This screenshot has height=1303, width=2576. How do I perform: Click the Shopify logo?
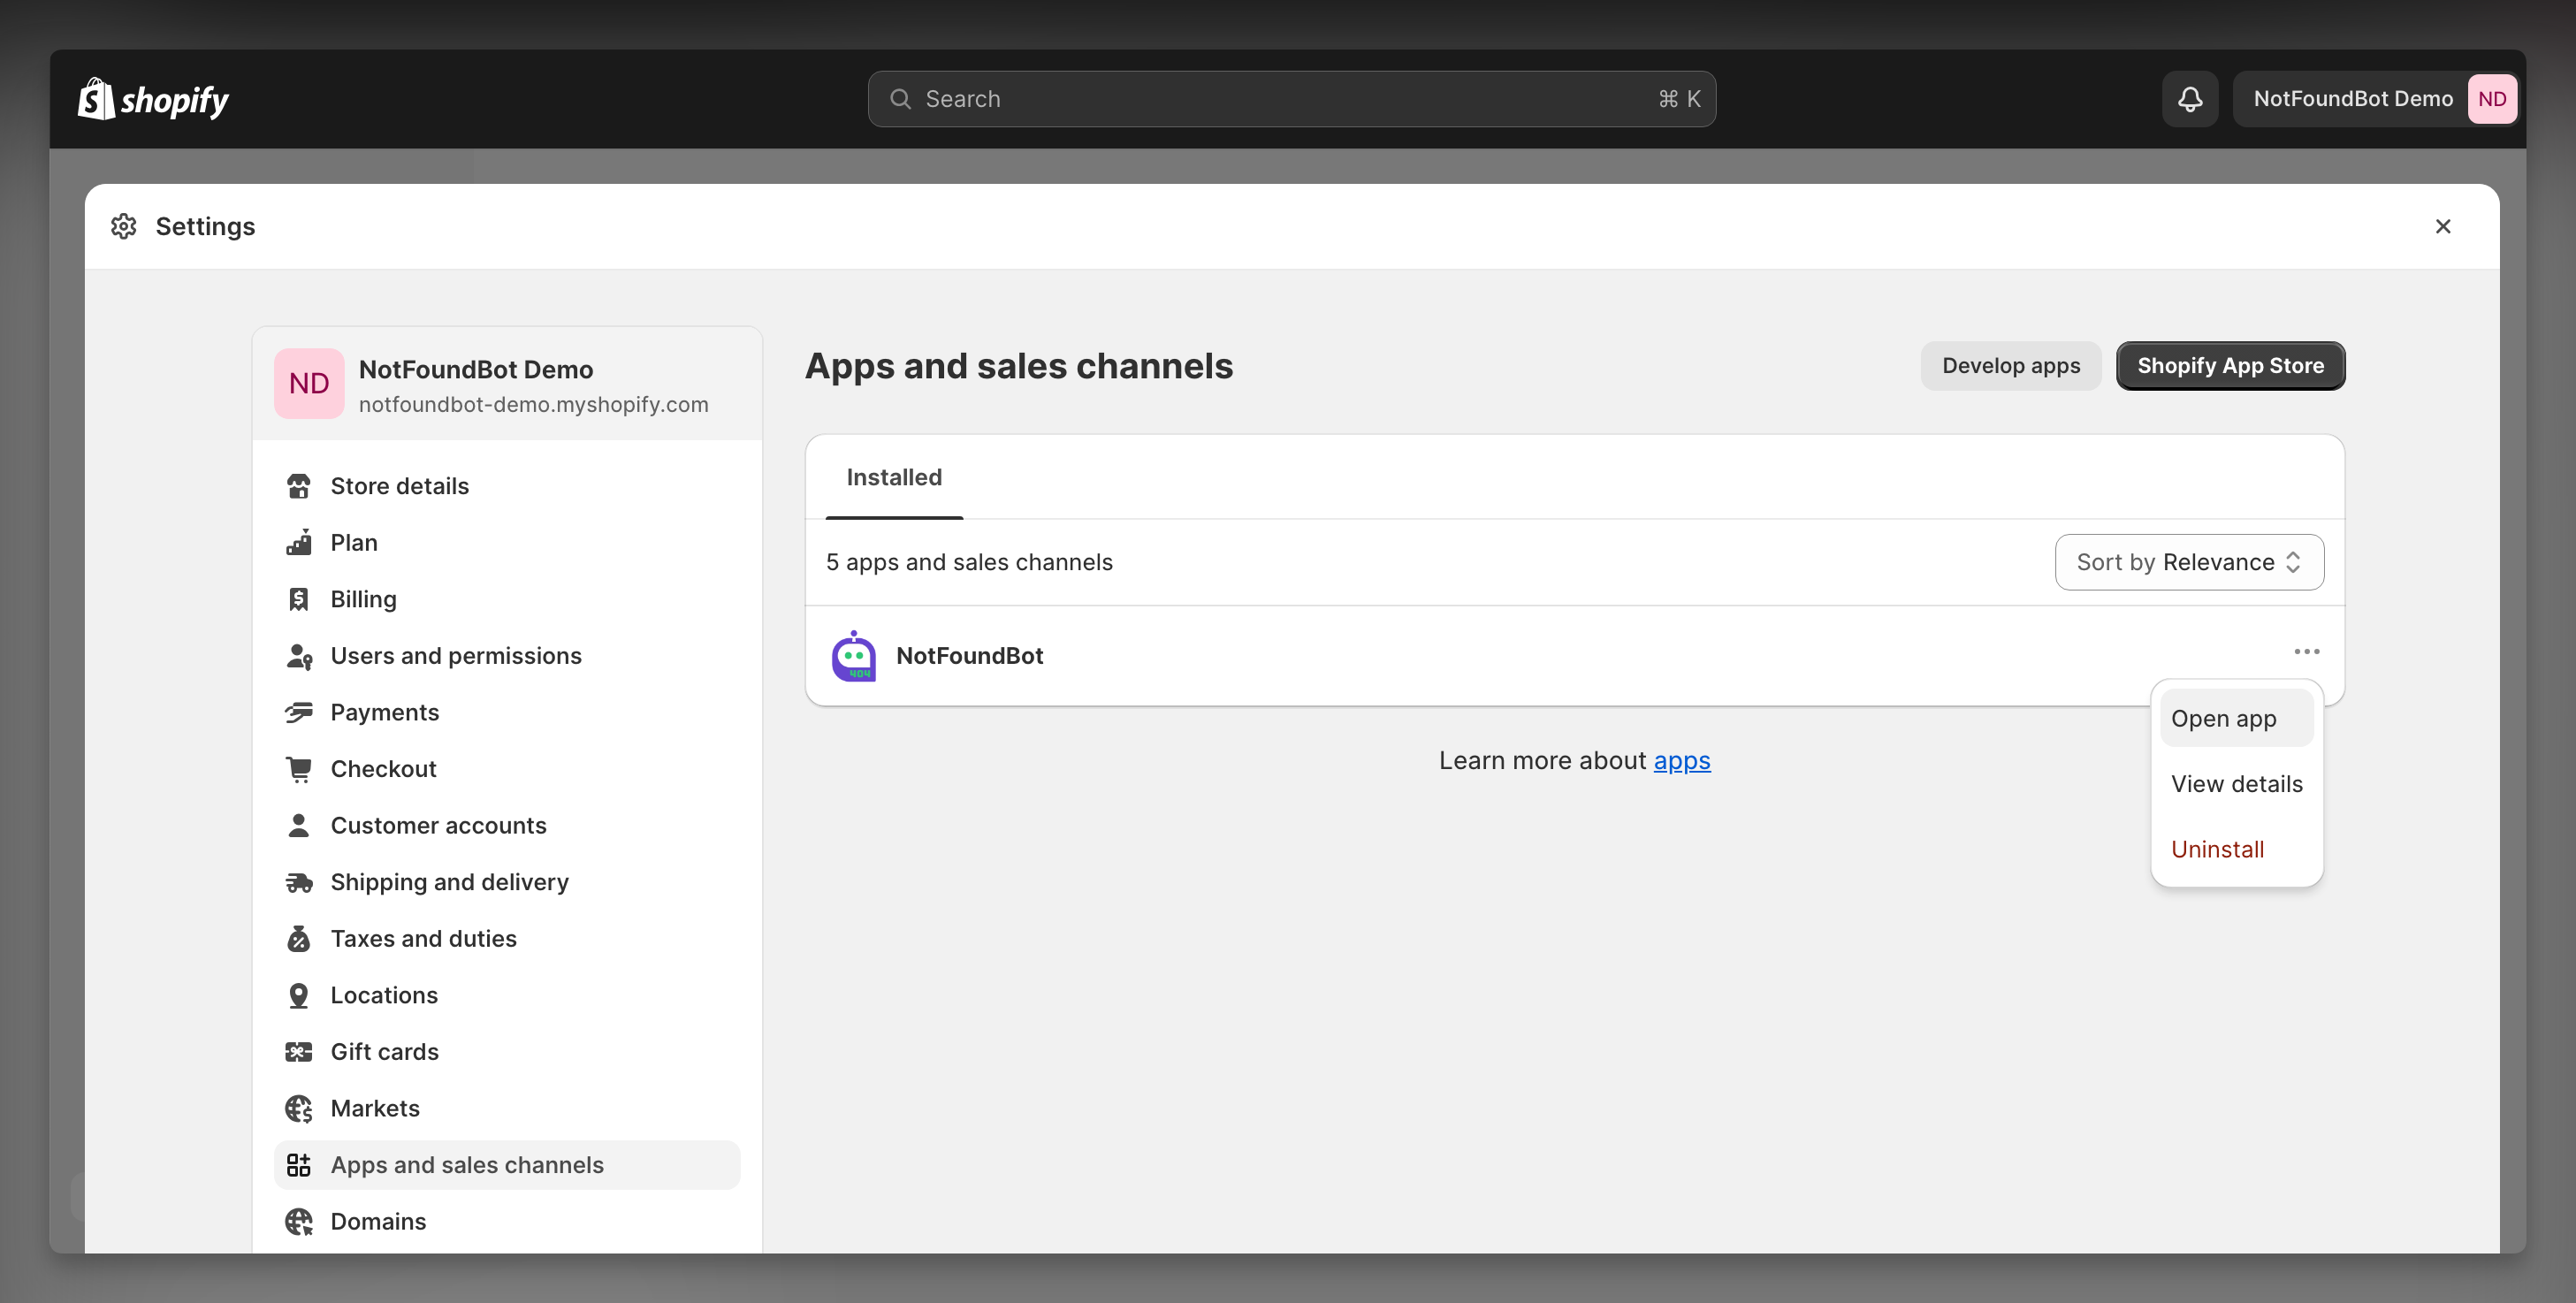tap(153, 99)
